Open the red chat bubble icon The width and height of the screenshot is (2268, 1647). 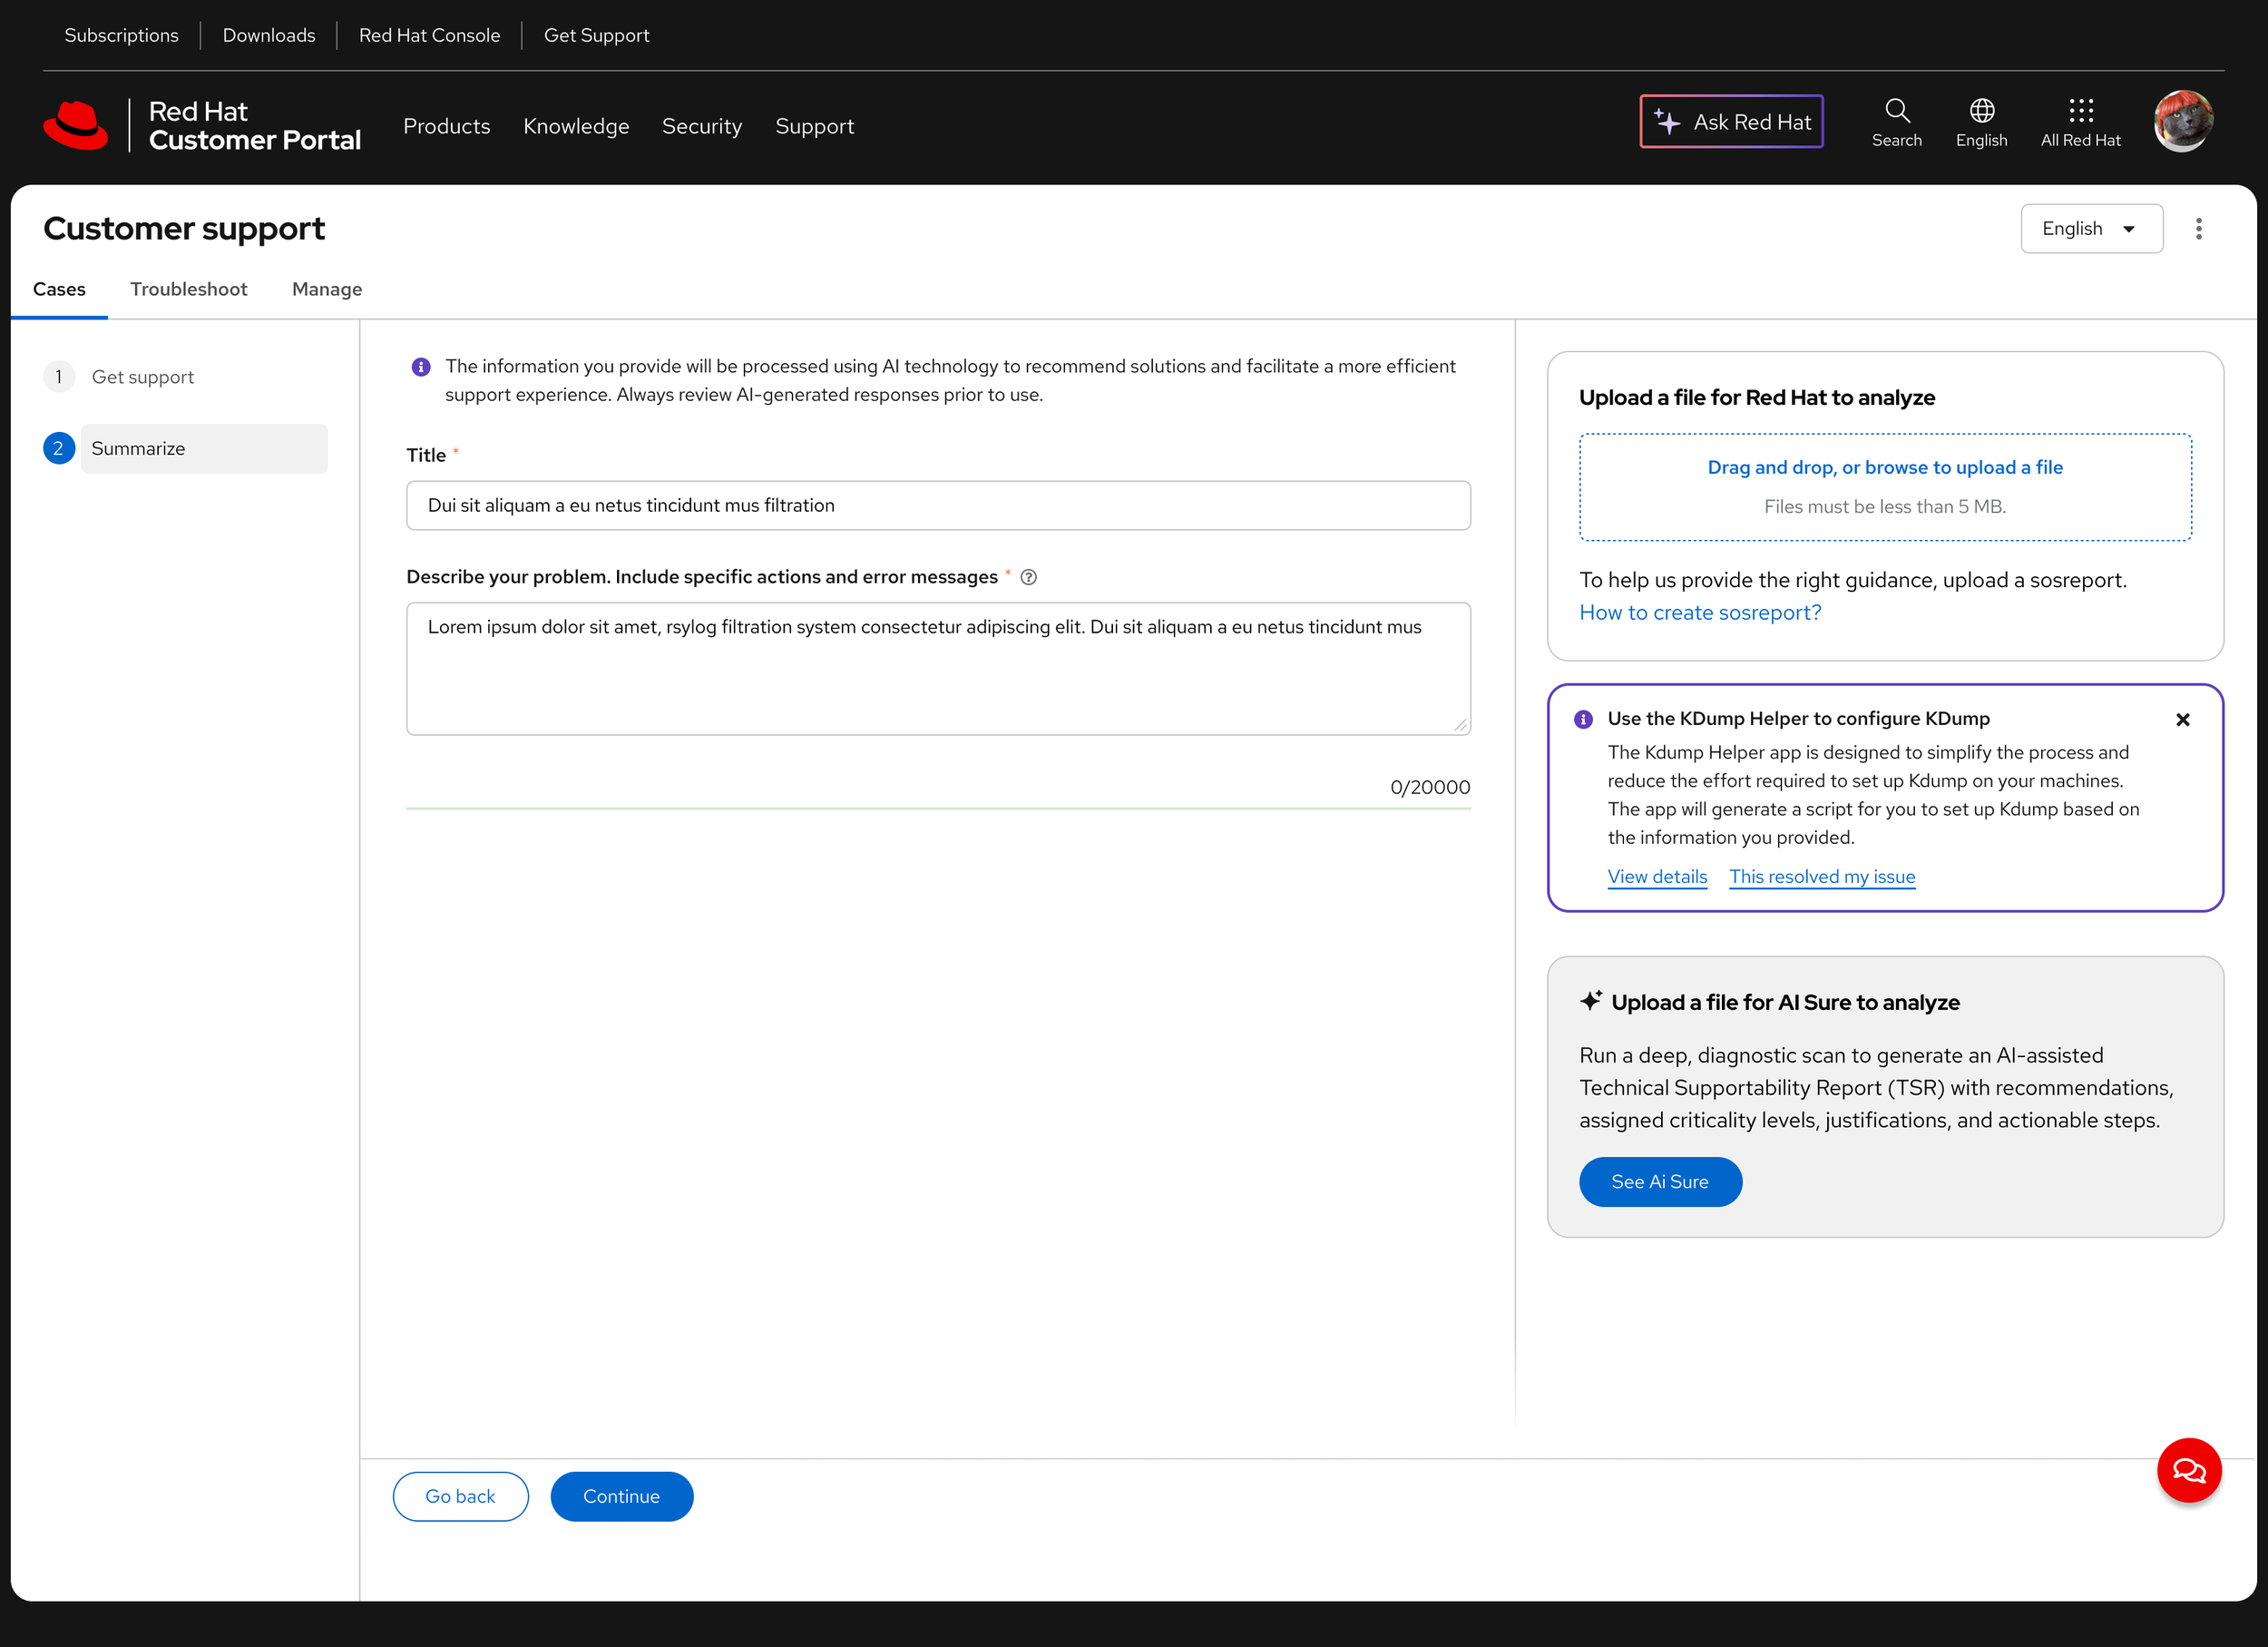[2189, 1470]
